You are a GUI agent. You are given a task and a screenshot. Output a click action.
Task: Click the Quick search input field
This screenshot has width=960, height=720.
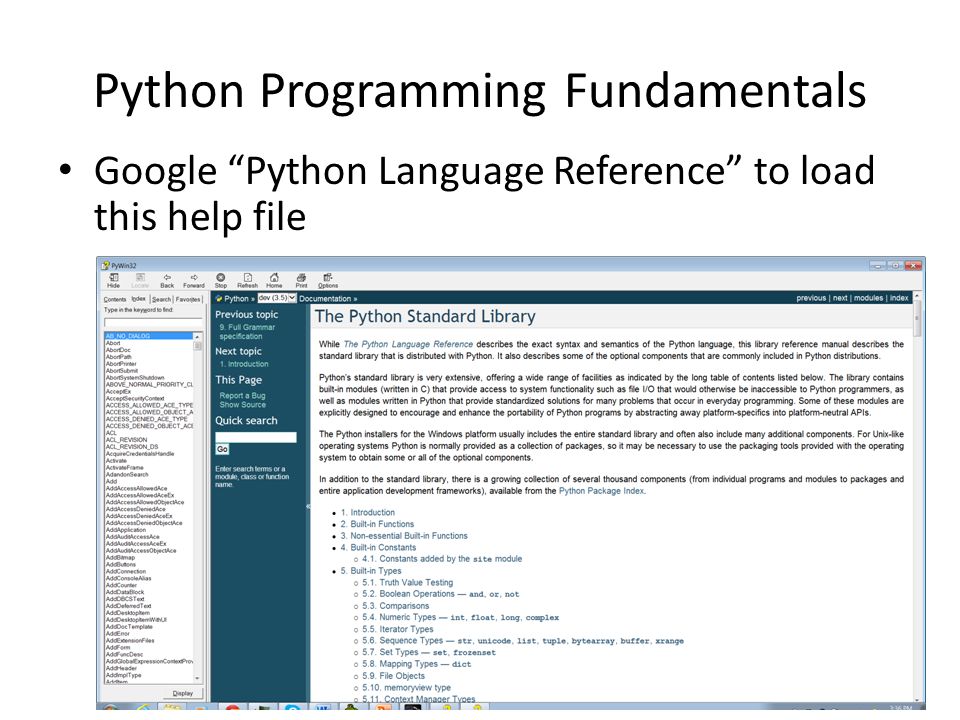tap(256, 437)
